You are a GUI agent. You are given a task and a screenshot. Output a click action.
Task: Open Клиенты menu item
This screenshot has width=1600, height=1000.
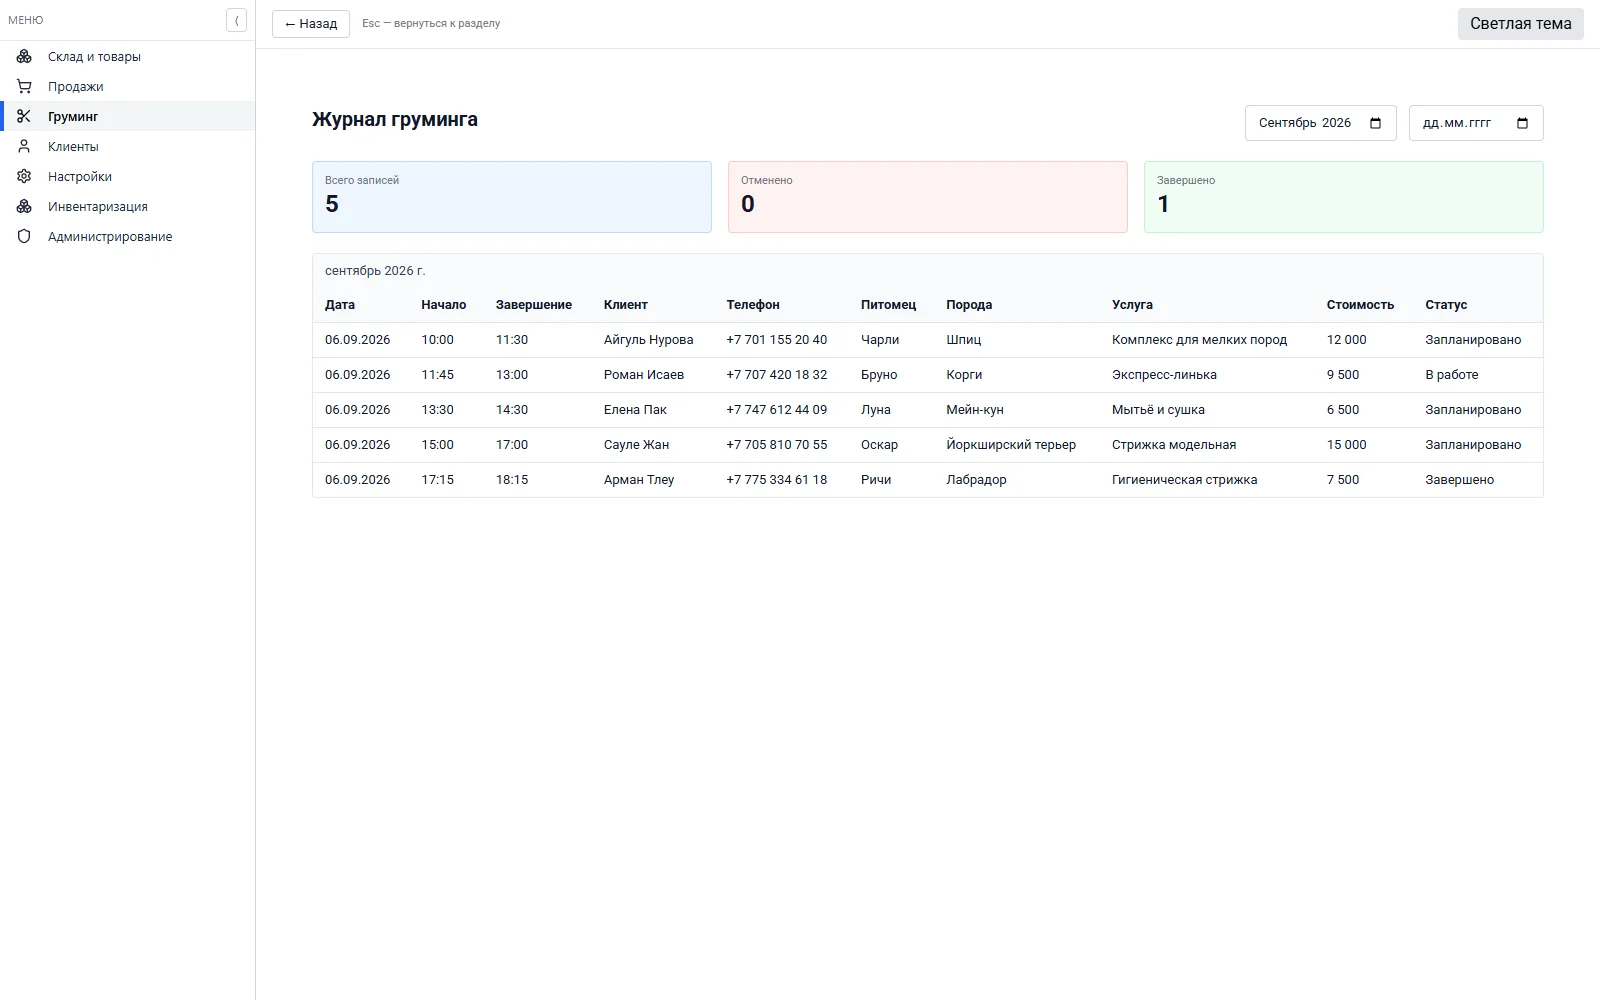coord(127,146)
